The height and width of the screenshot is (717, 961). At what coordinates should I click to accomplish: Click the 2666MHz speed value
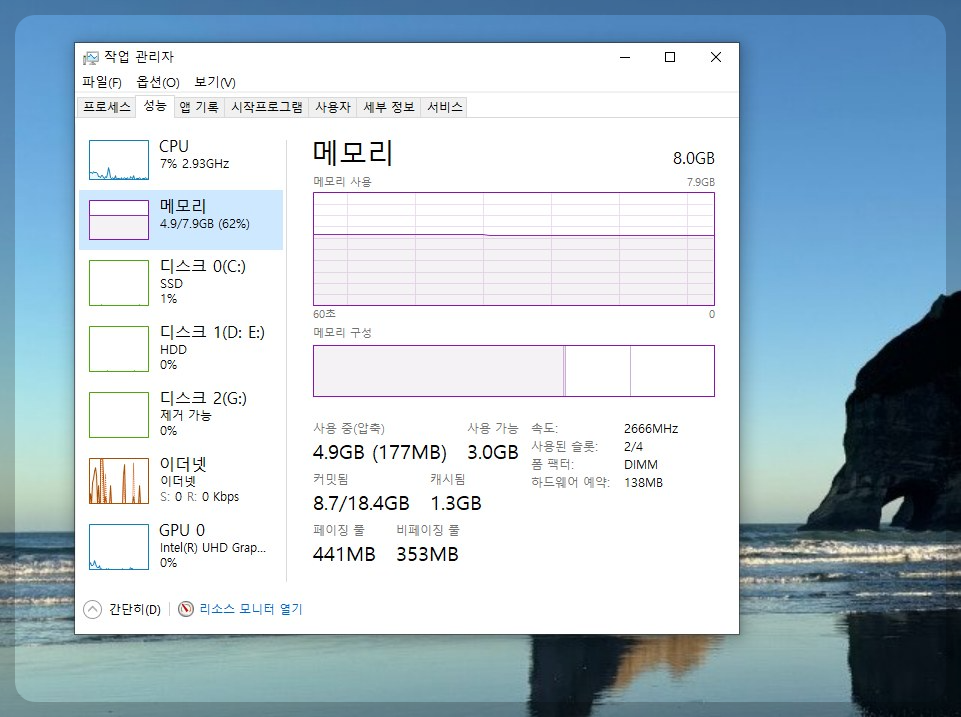pos(651,428)
